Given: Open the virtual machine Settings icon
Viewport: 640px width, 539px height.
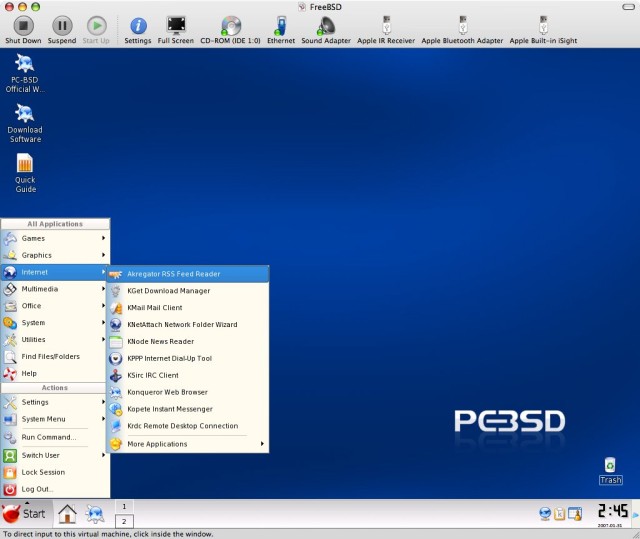Looking at the screenshot, I should pyautogui.click(x=138, y=26).
